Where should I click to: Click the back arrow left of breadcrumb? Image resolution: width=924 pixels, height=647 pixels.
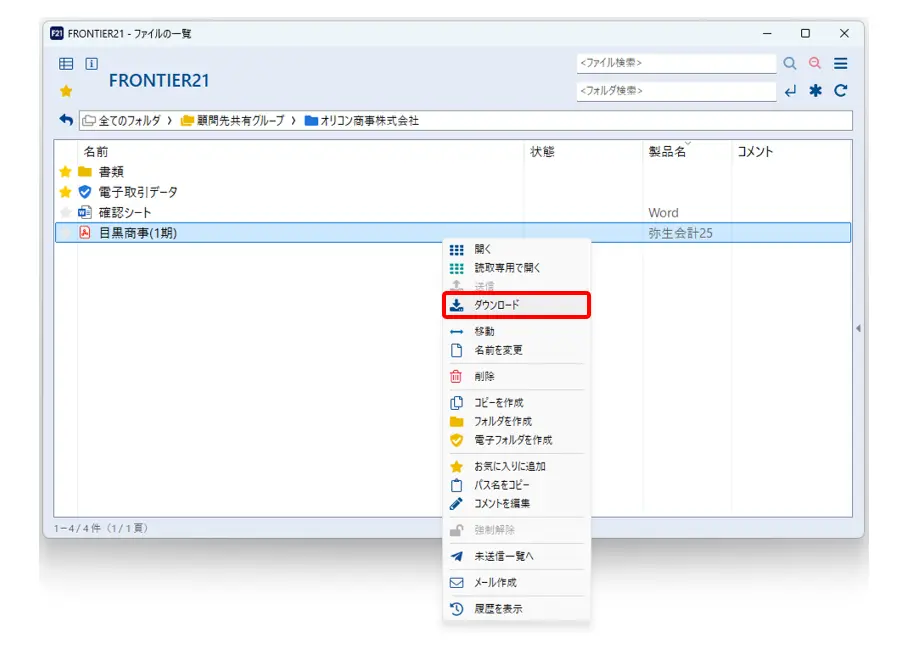pyautogui.click(x=66, y=120)
